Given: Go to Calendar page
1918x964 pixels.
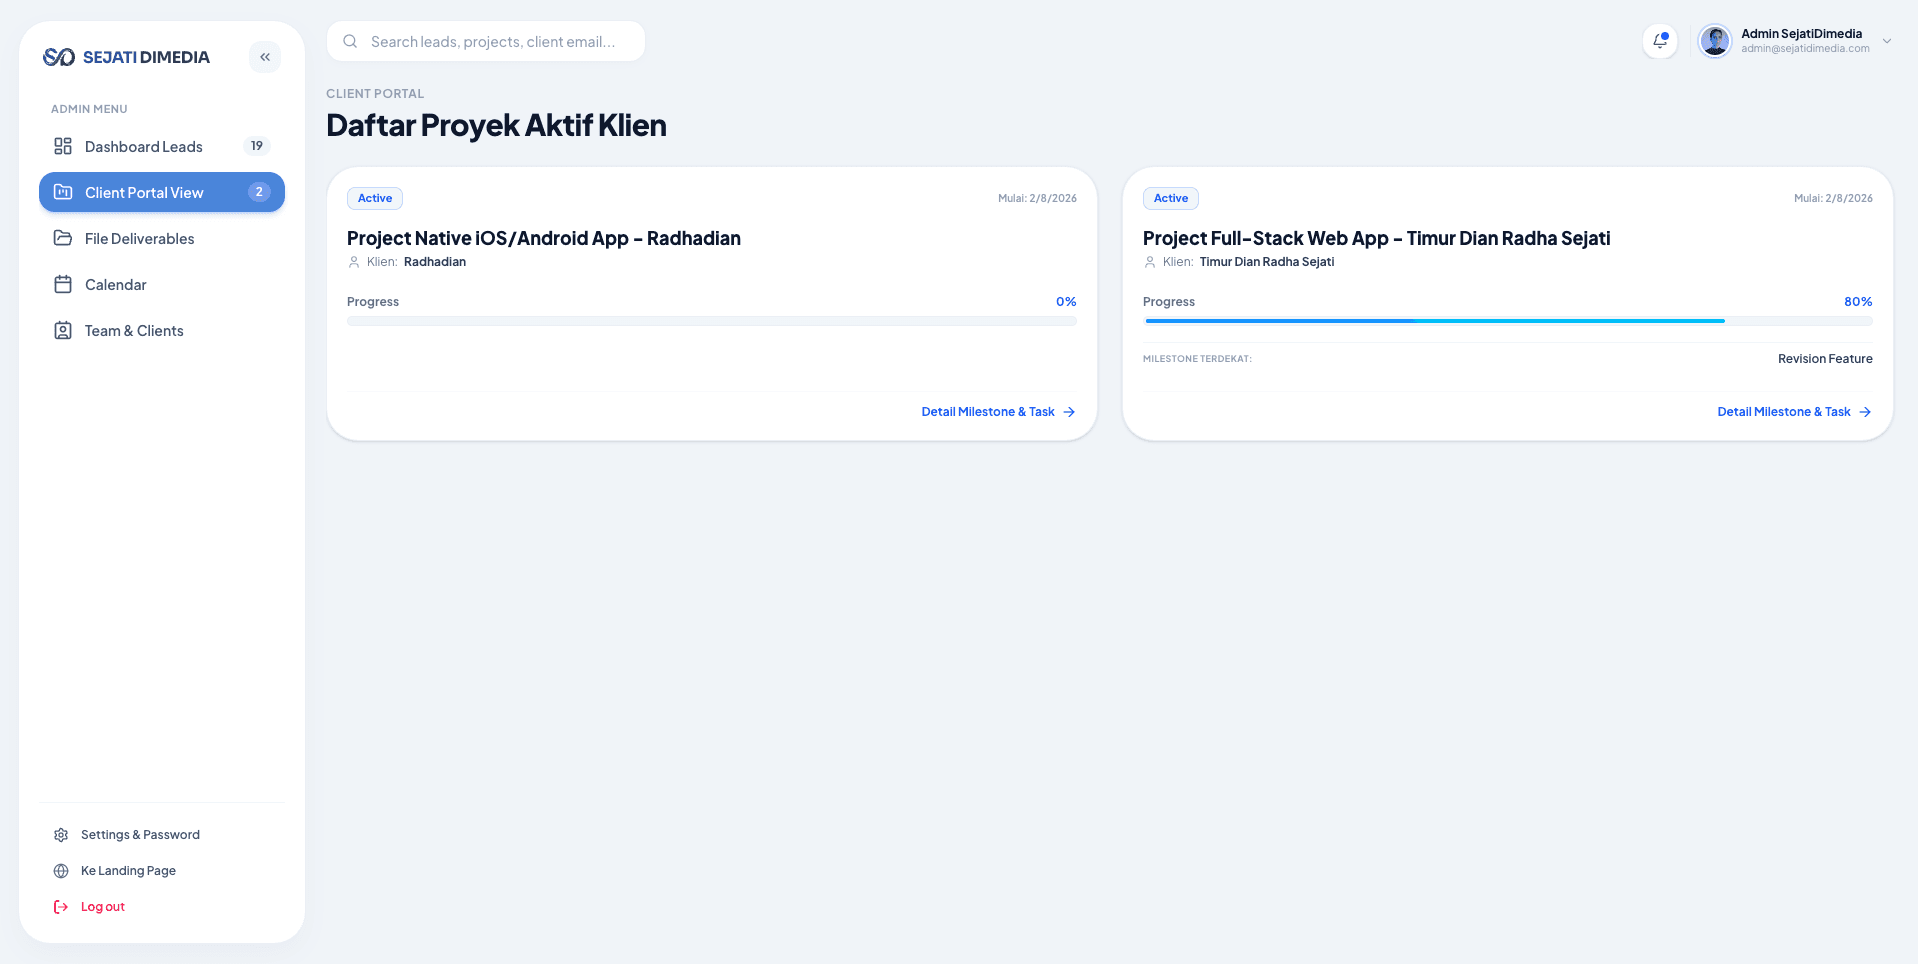Looking at the screenshot, I should [162, 284].
